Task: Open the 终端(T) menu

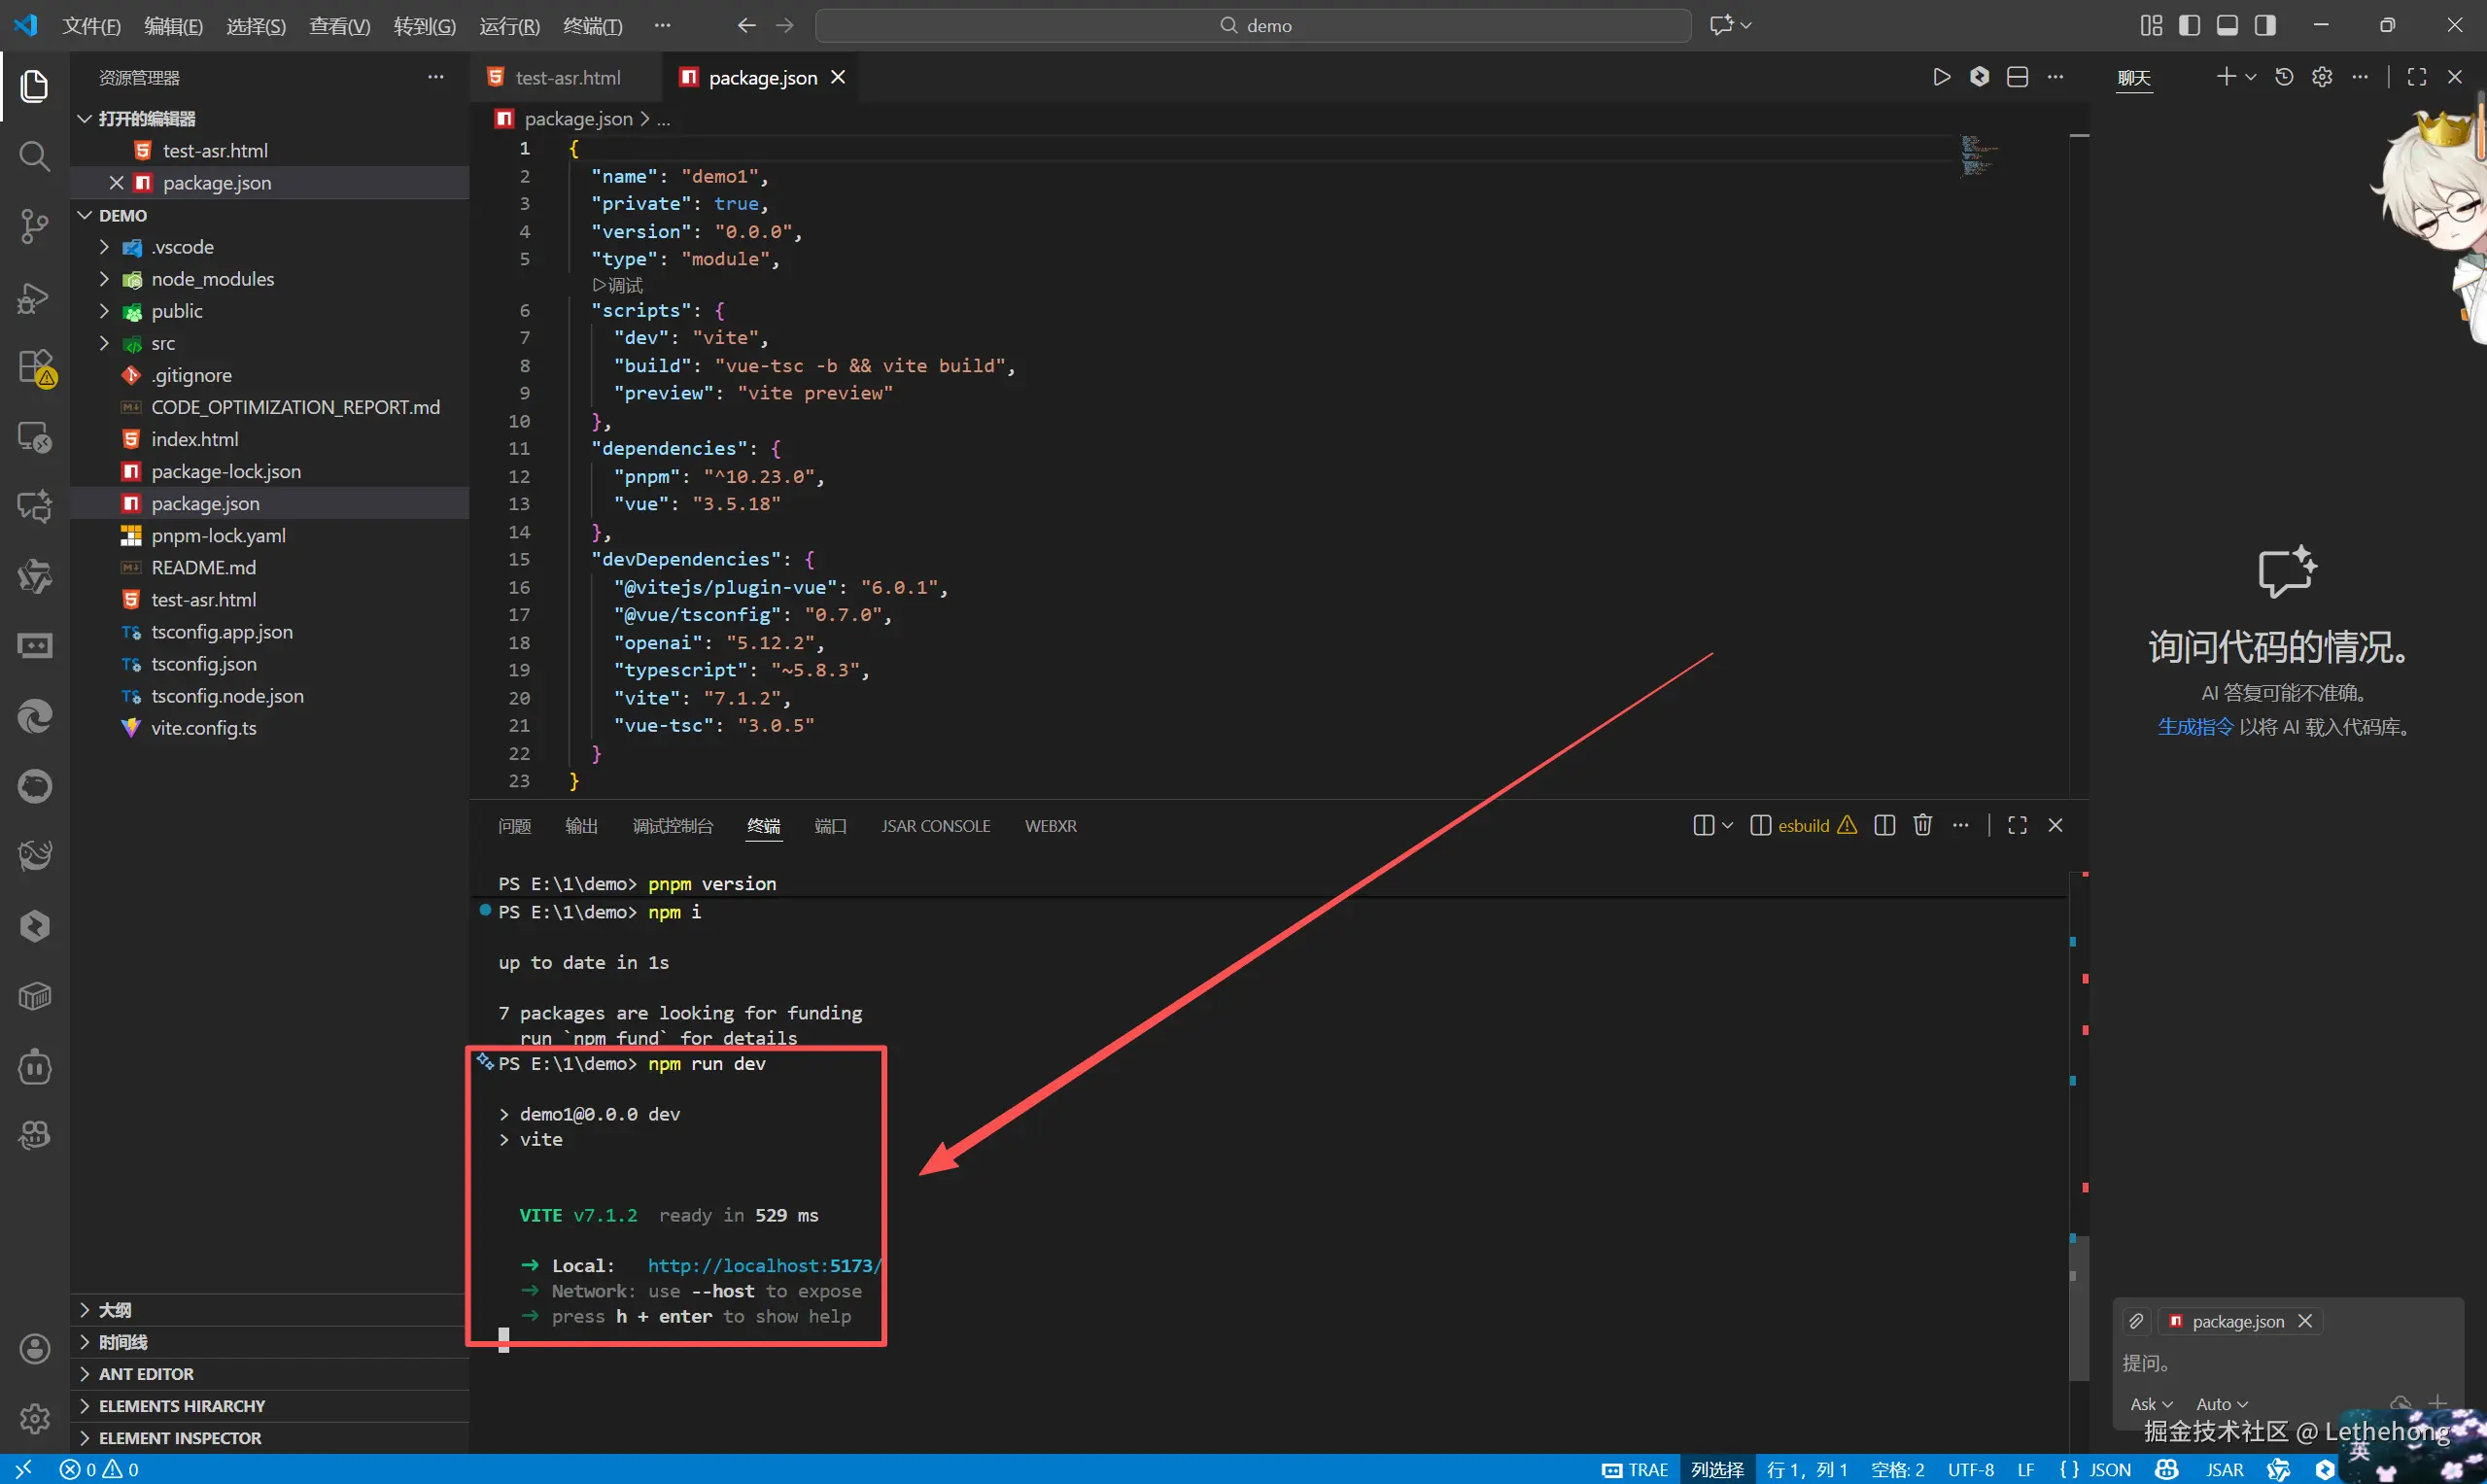Action: coord(592,25)
